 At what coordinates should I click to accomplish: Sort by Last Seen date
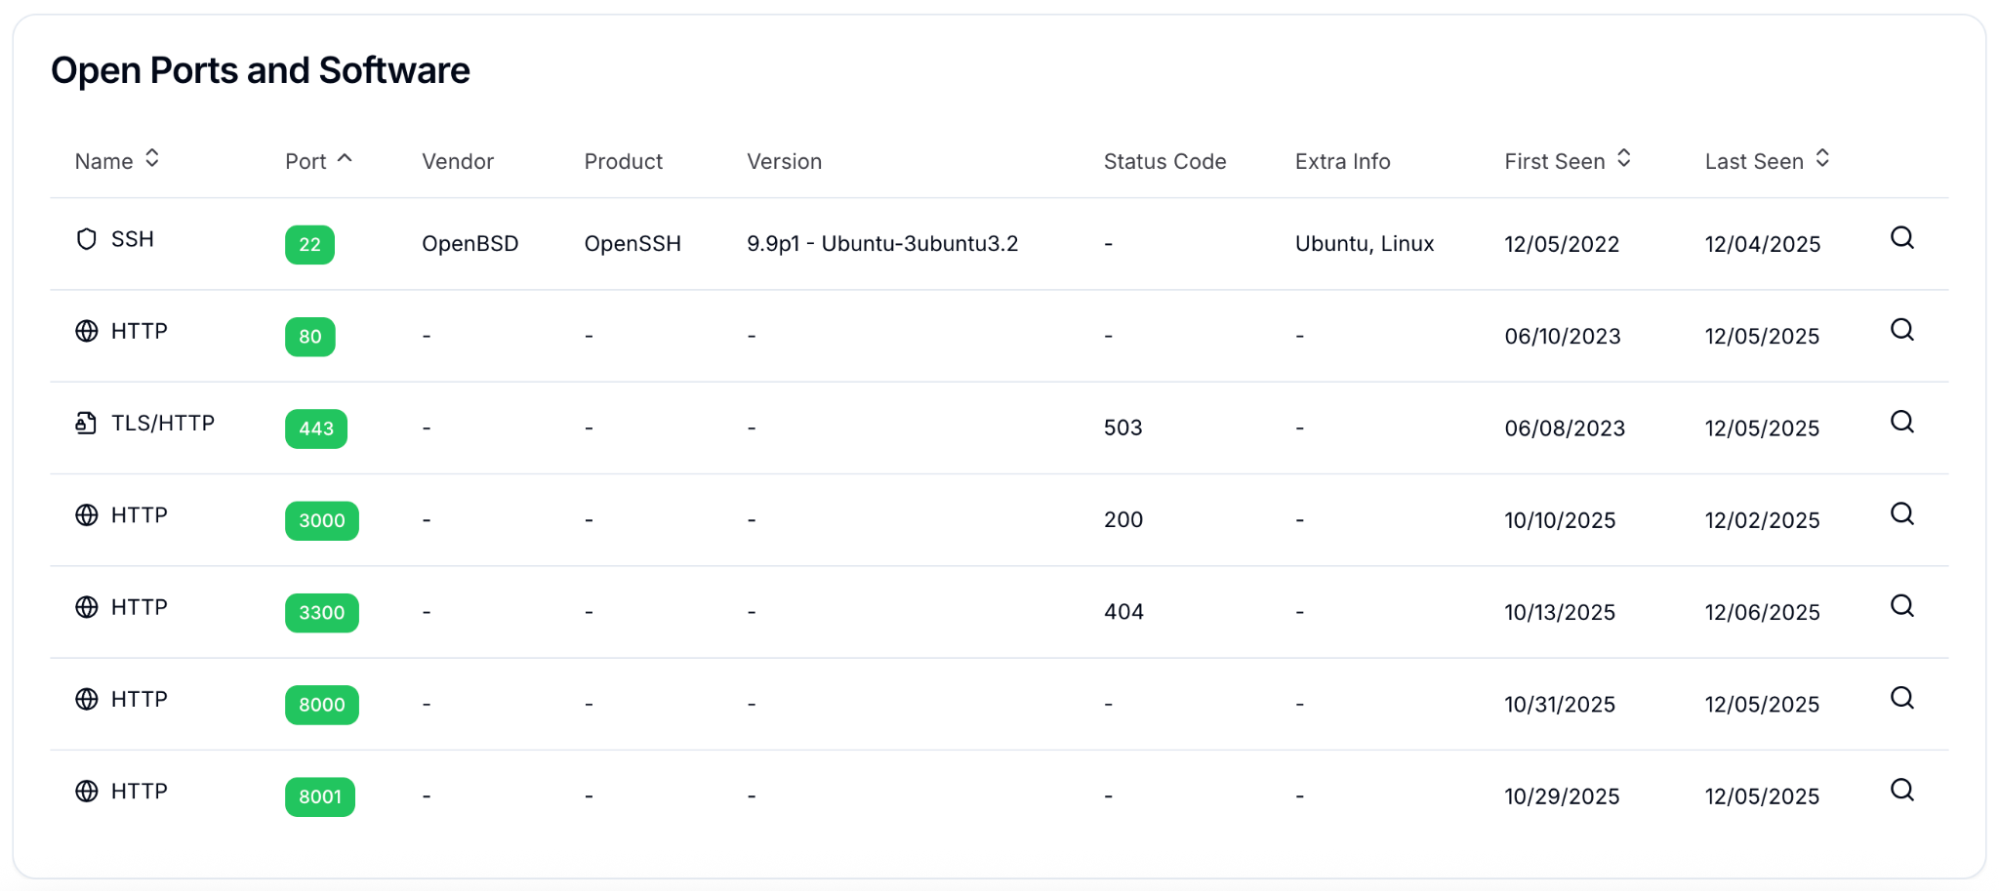[x=1823, y=159]
